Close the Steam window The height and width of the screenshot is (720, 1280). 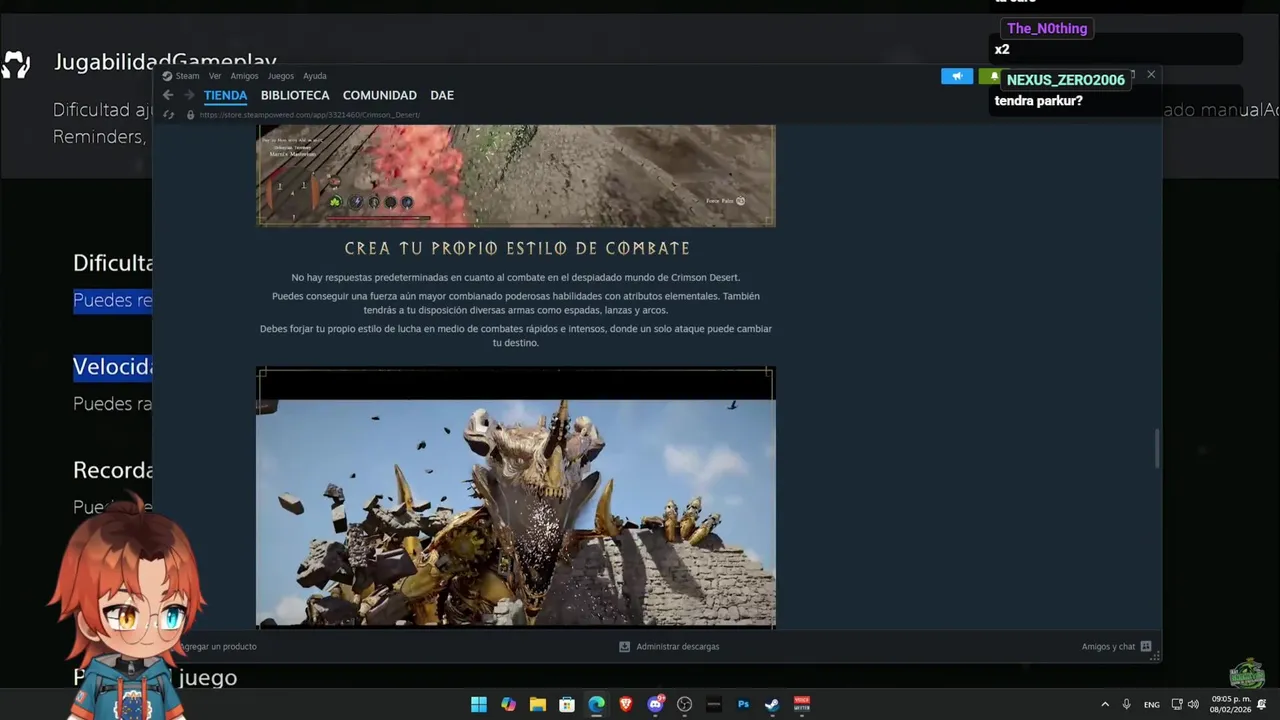click(1151, 74)
